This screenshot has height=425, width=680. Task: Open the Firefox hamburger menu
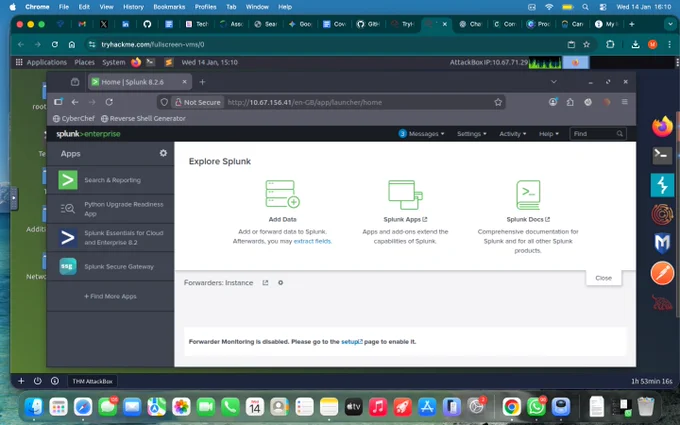pos(624,102)
